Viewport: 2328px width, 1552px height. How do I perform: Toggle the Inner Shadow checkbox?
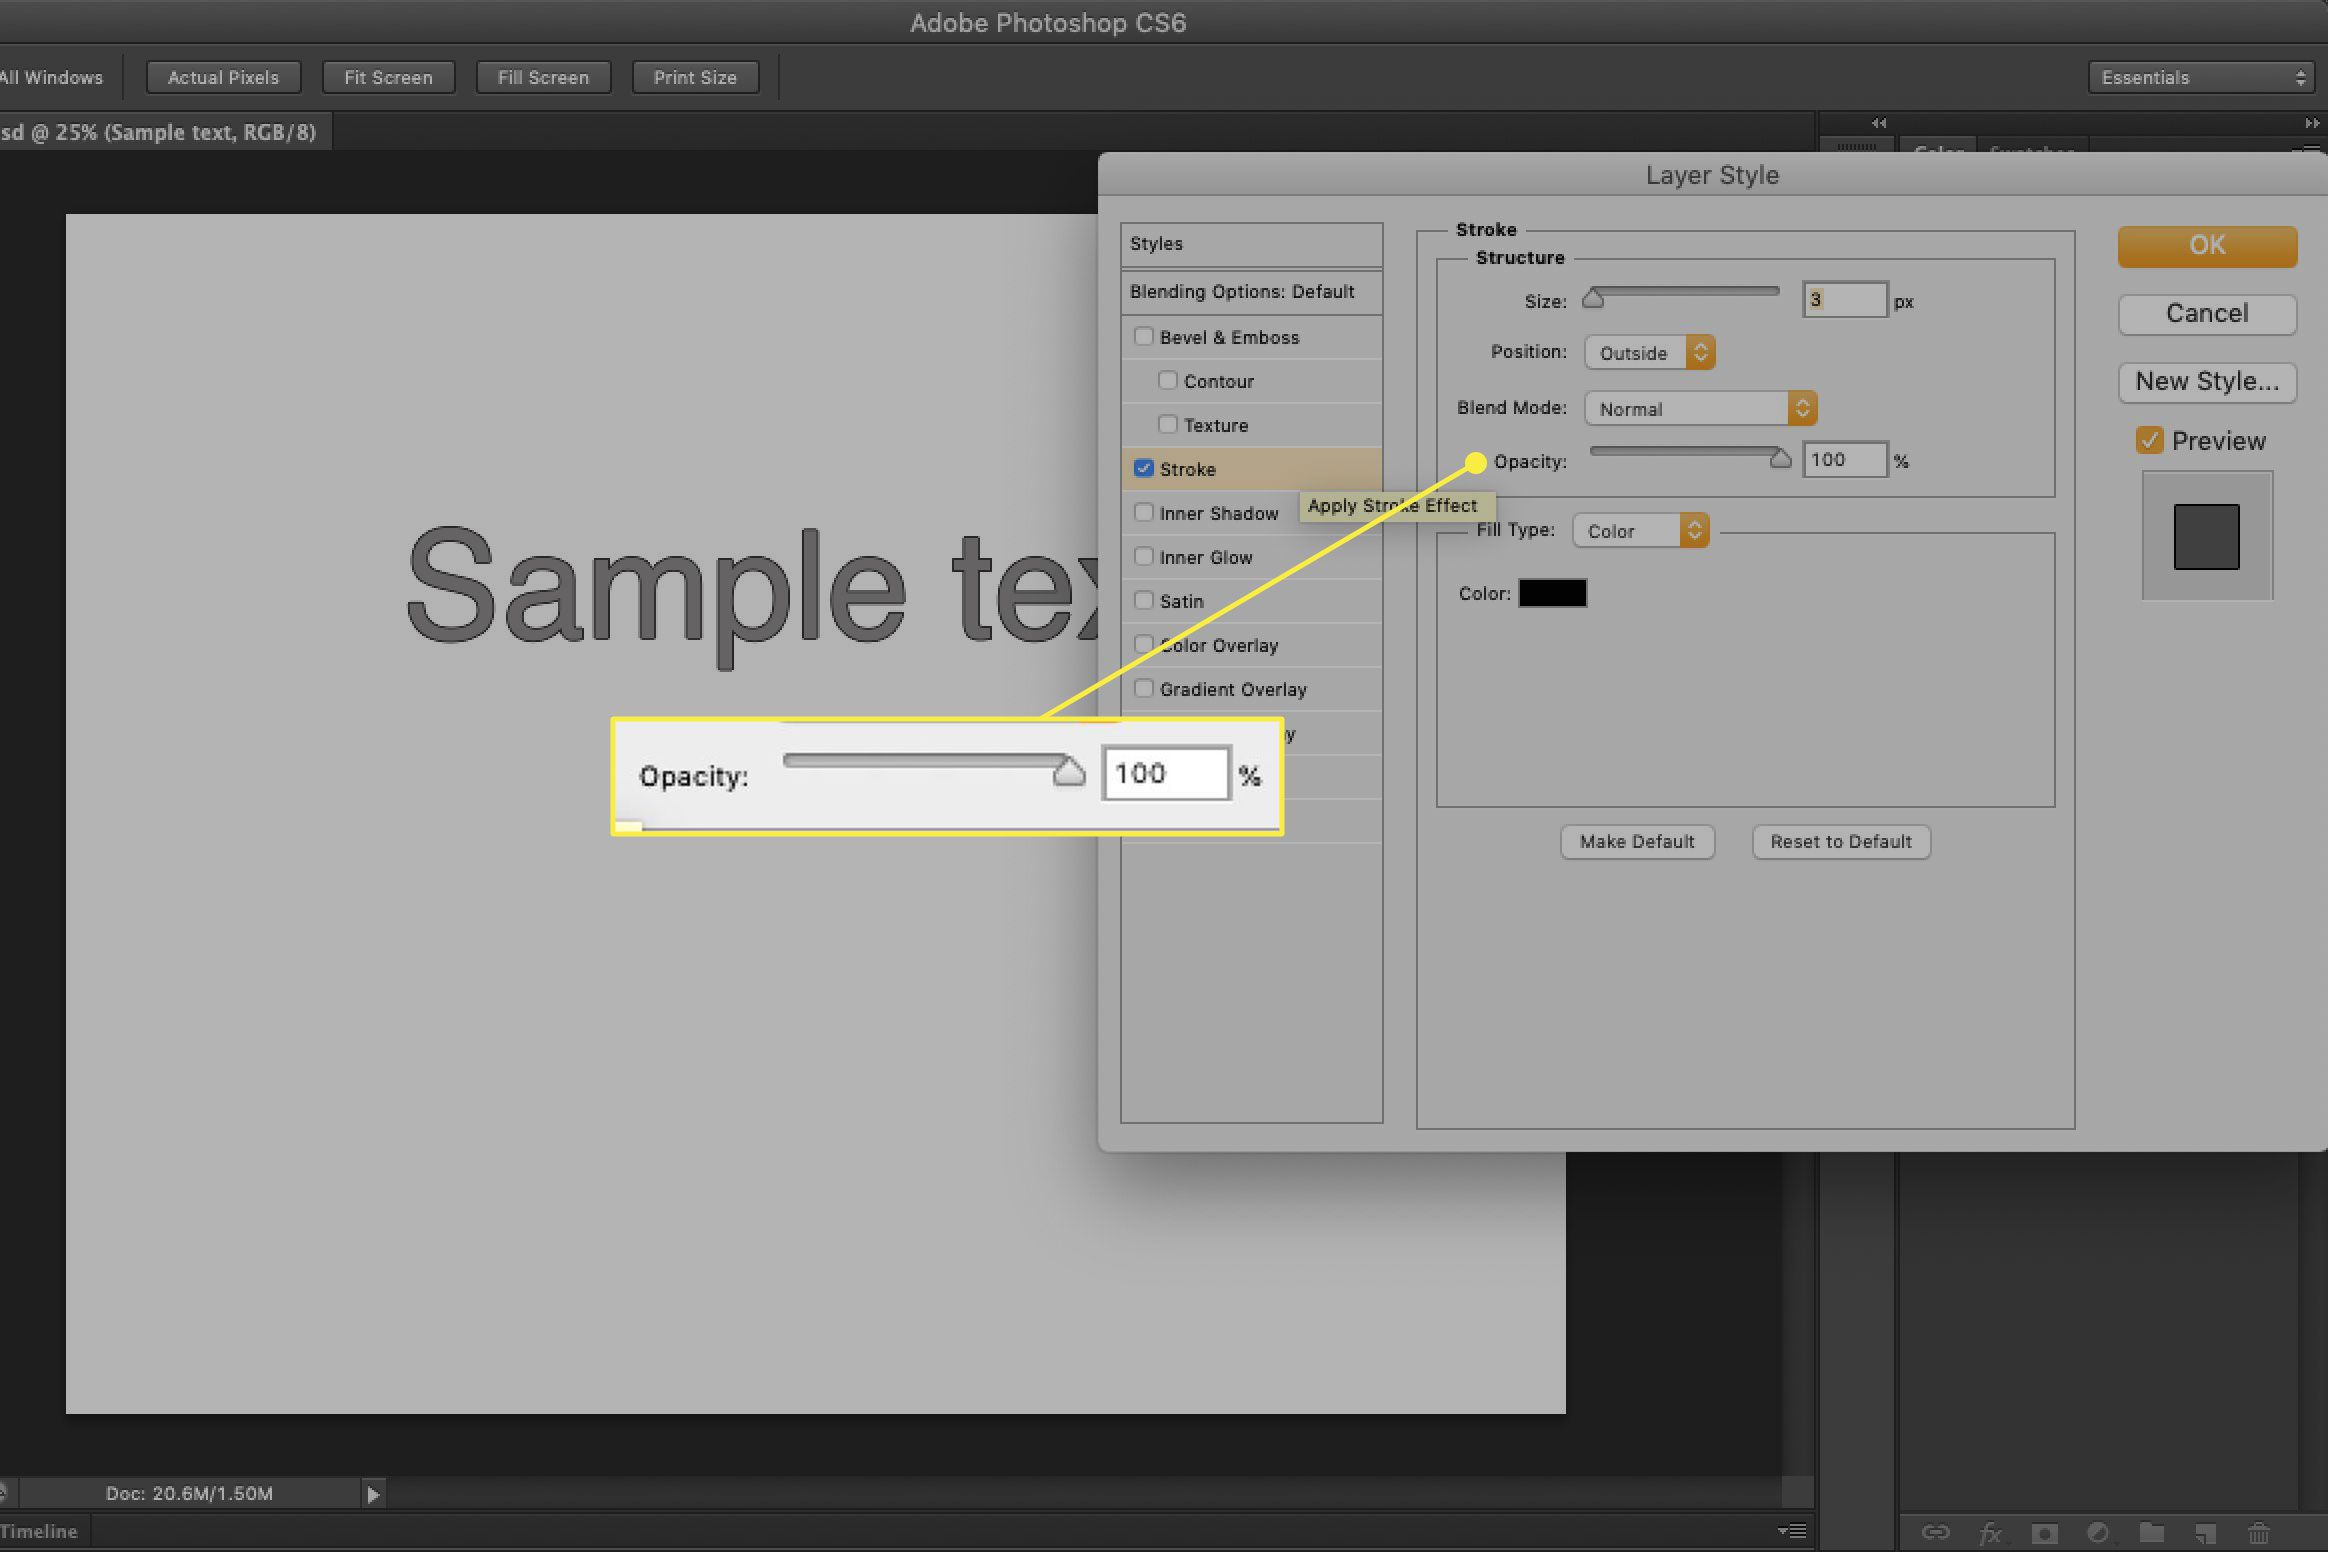1141,513
